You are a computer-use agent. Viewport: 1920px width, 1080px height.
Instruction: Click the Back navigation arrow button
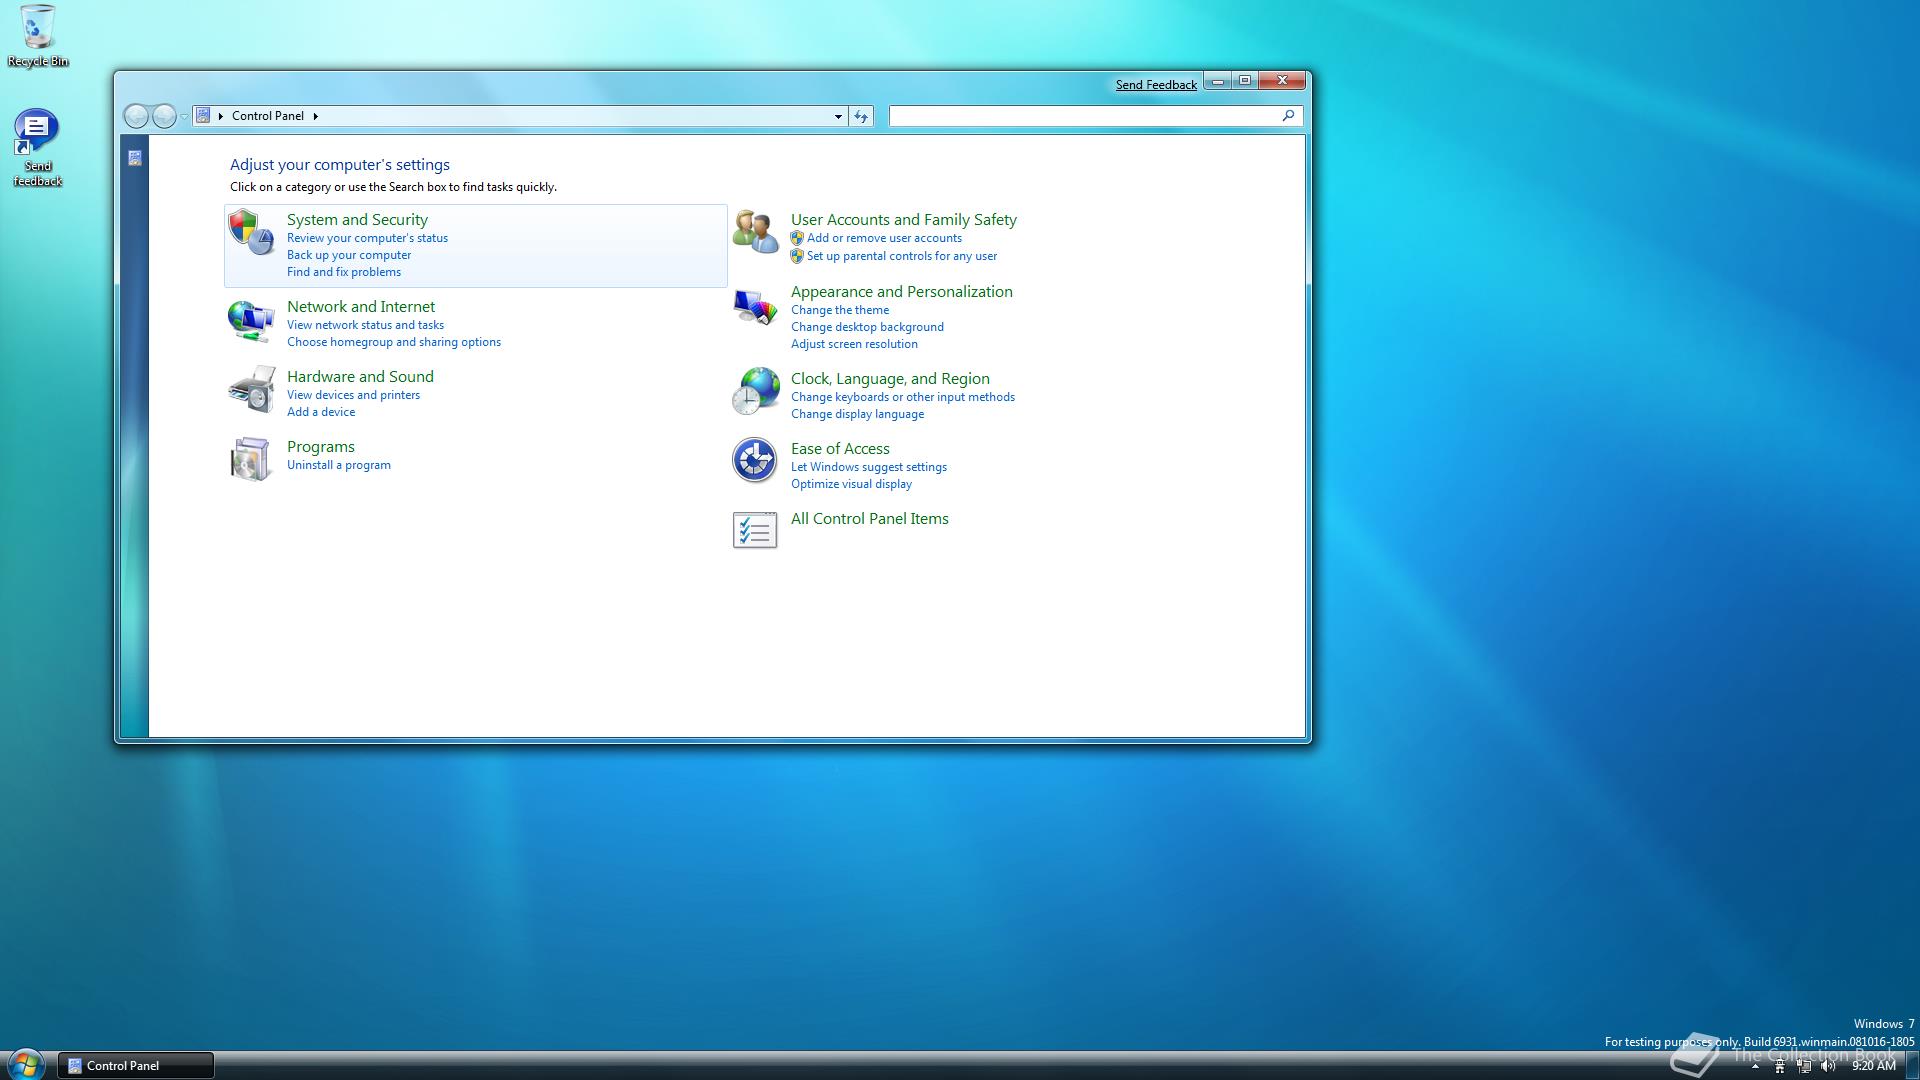coord(136,116)
